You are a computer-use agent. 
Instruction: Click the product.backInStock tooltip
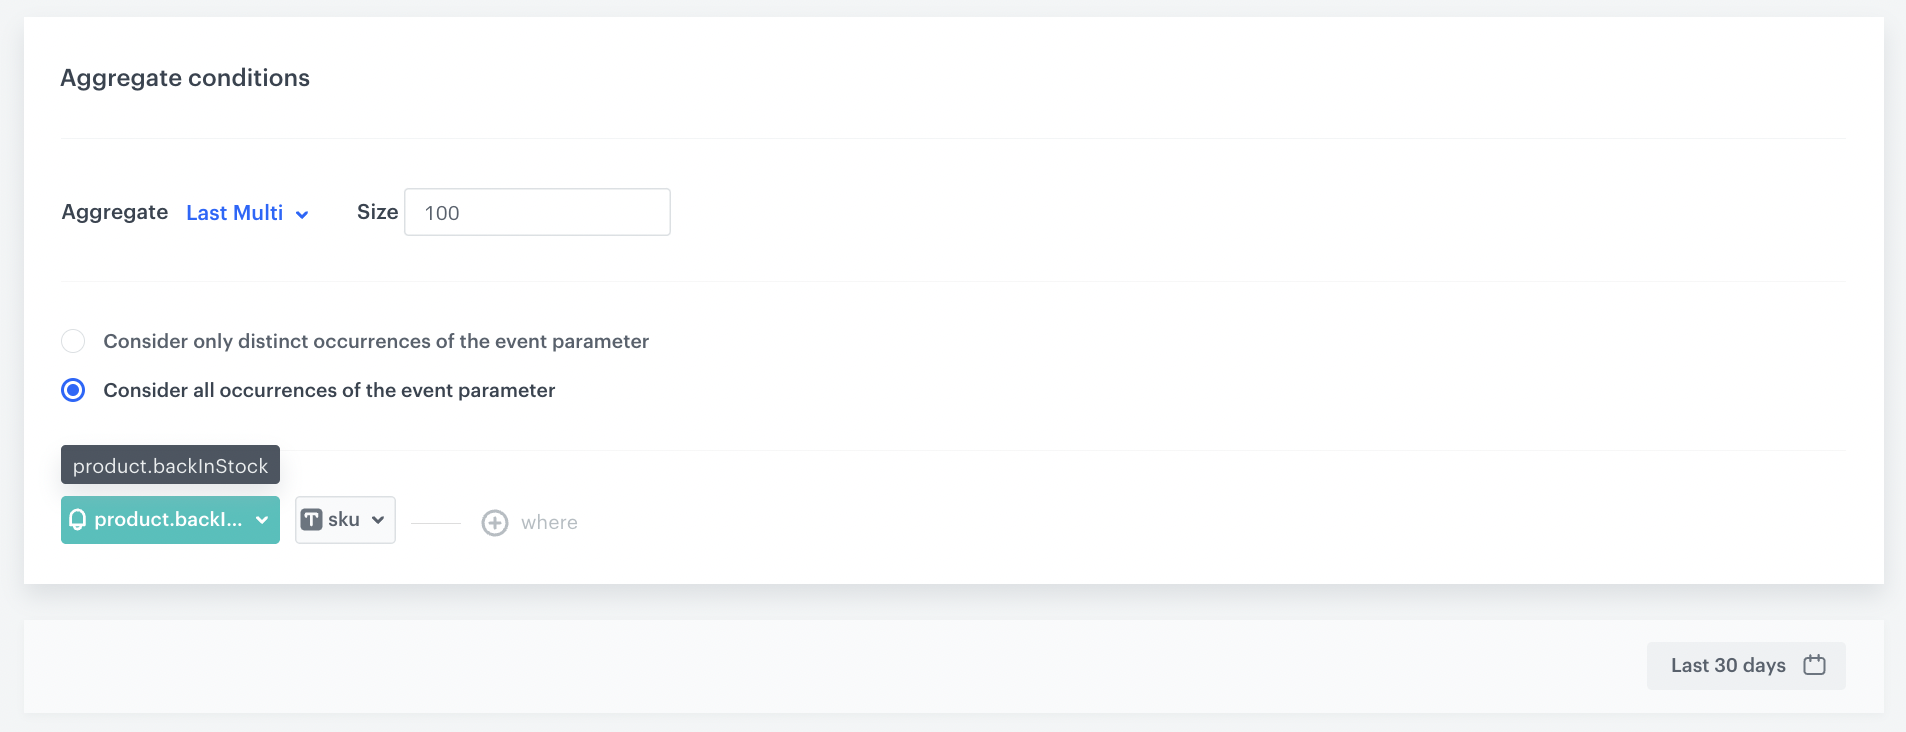point(170,465)
